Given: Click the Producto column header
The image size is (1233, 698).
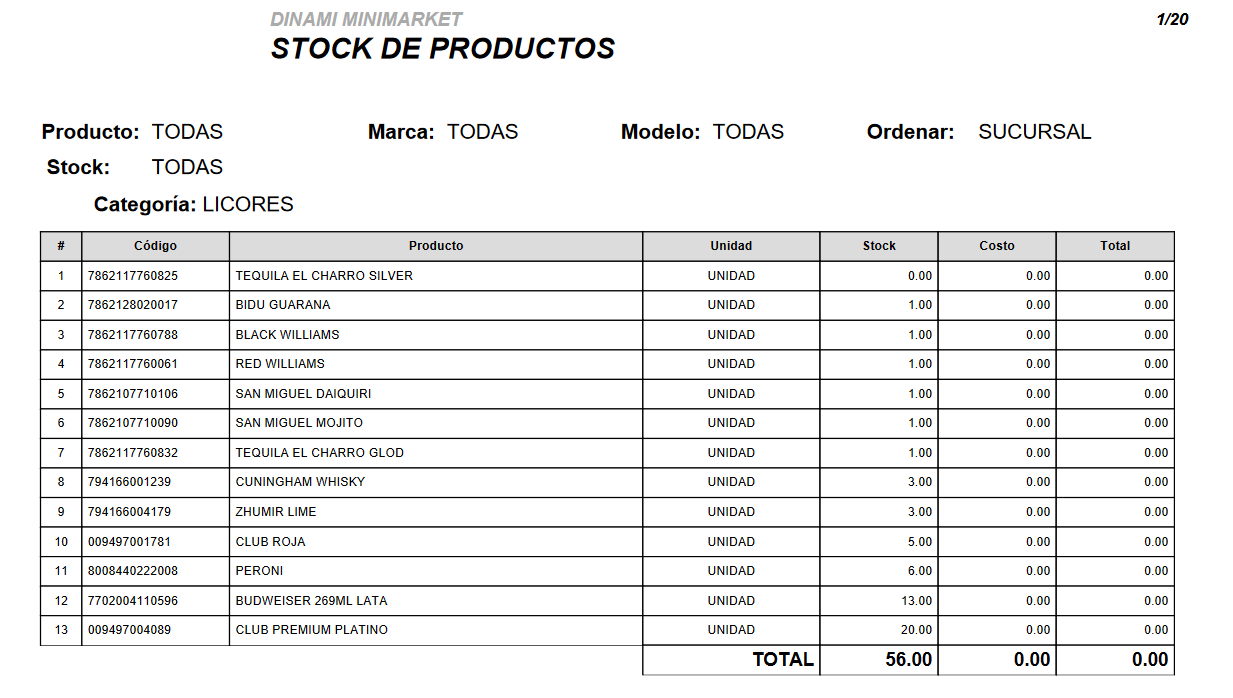Looking at the screenshot, I should [x=436, y=246].
